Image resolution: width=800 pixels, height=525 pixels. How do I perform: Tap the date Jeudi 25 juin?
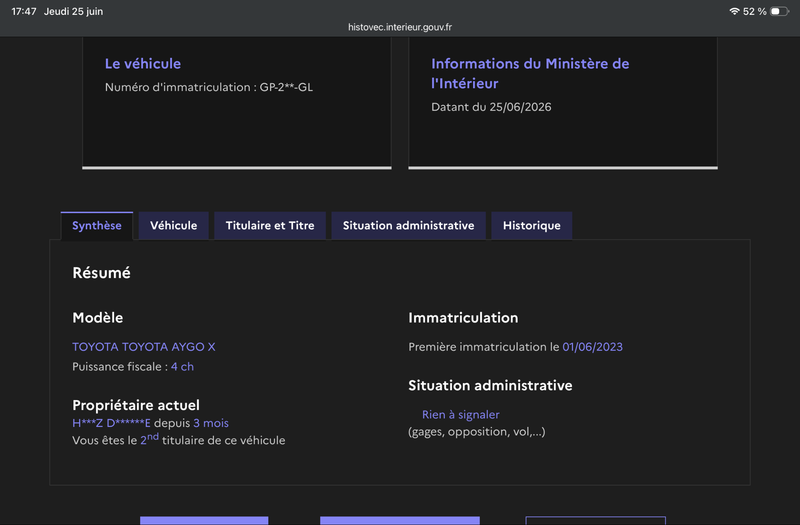pyautogui.click(x=73, y=11)
